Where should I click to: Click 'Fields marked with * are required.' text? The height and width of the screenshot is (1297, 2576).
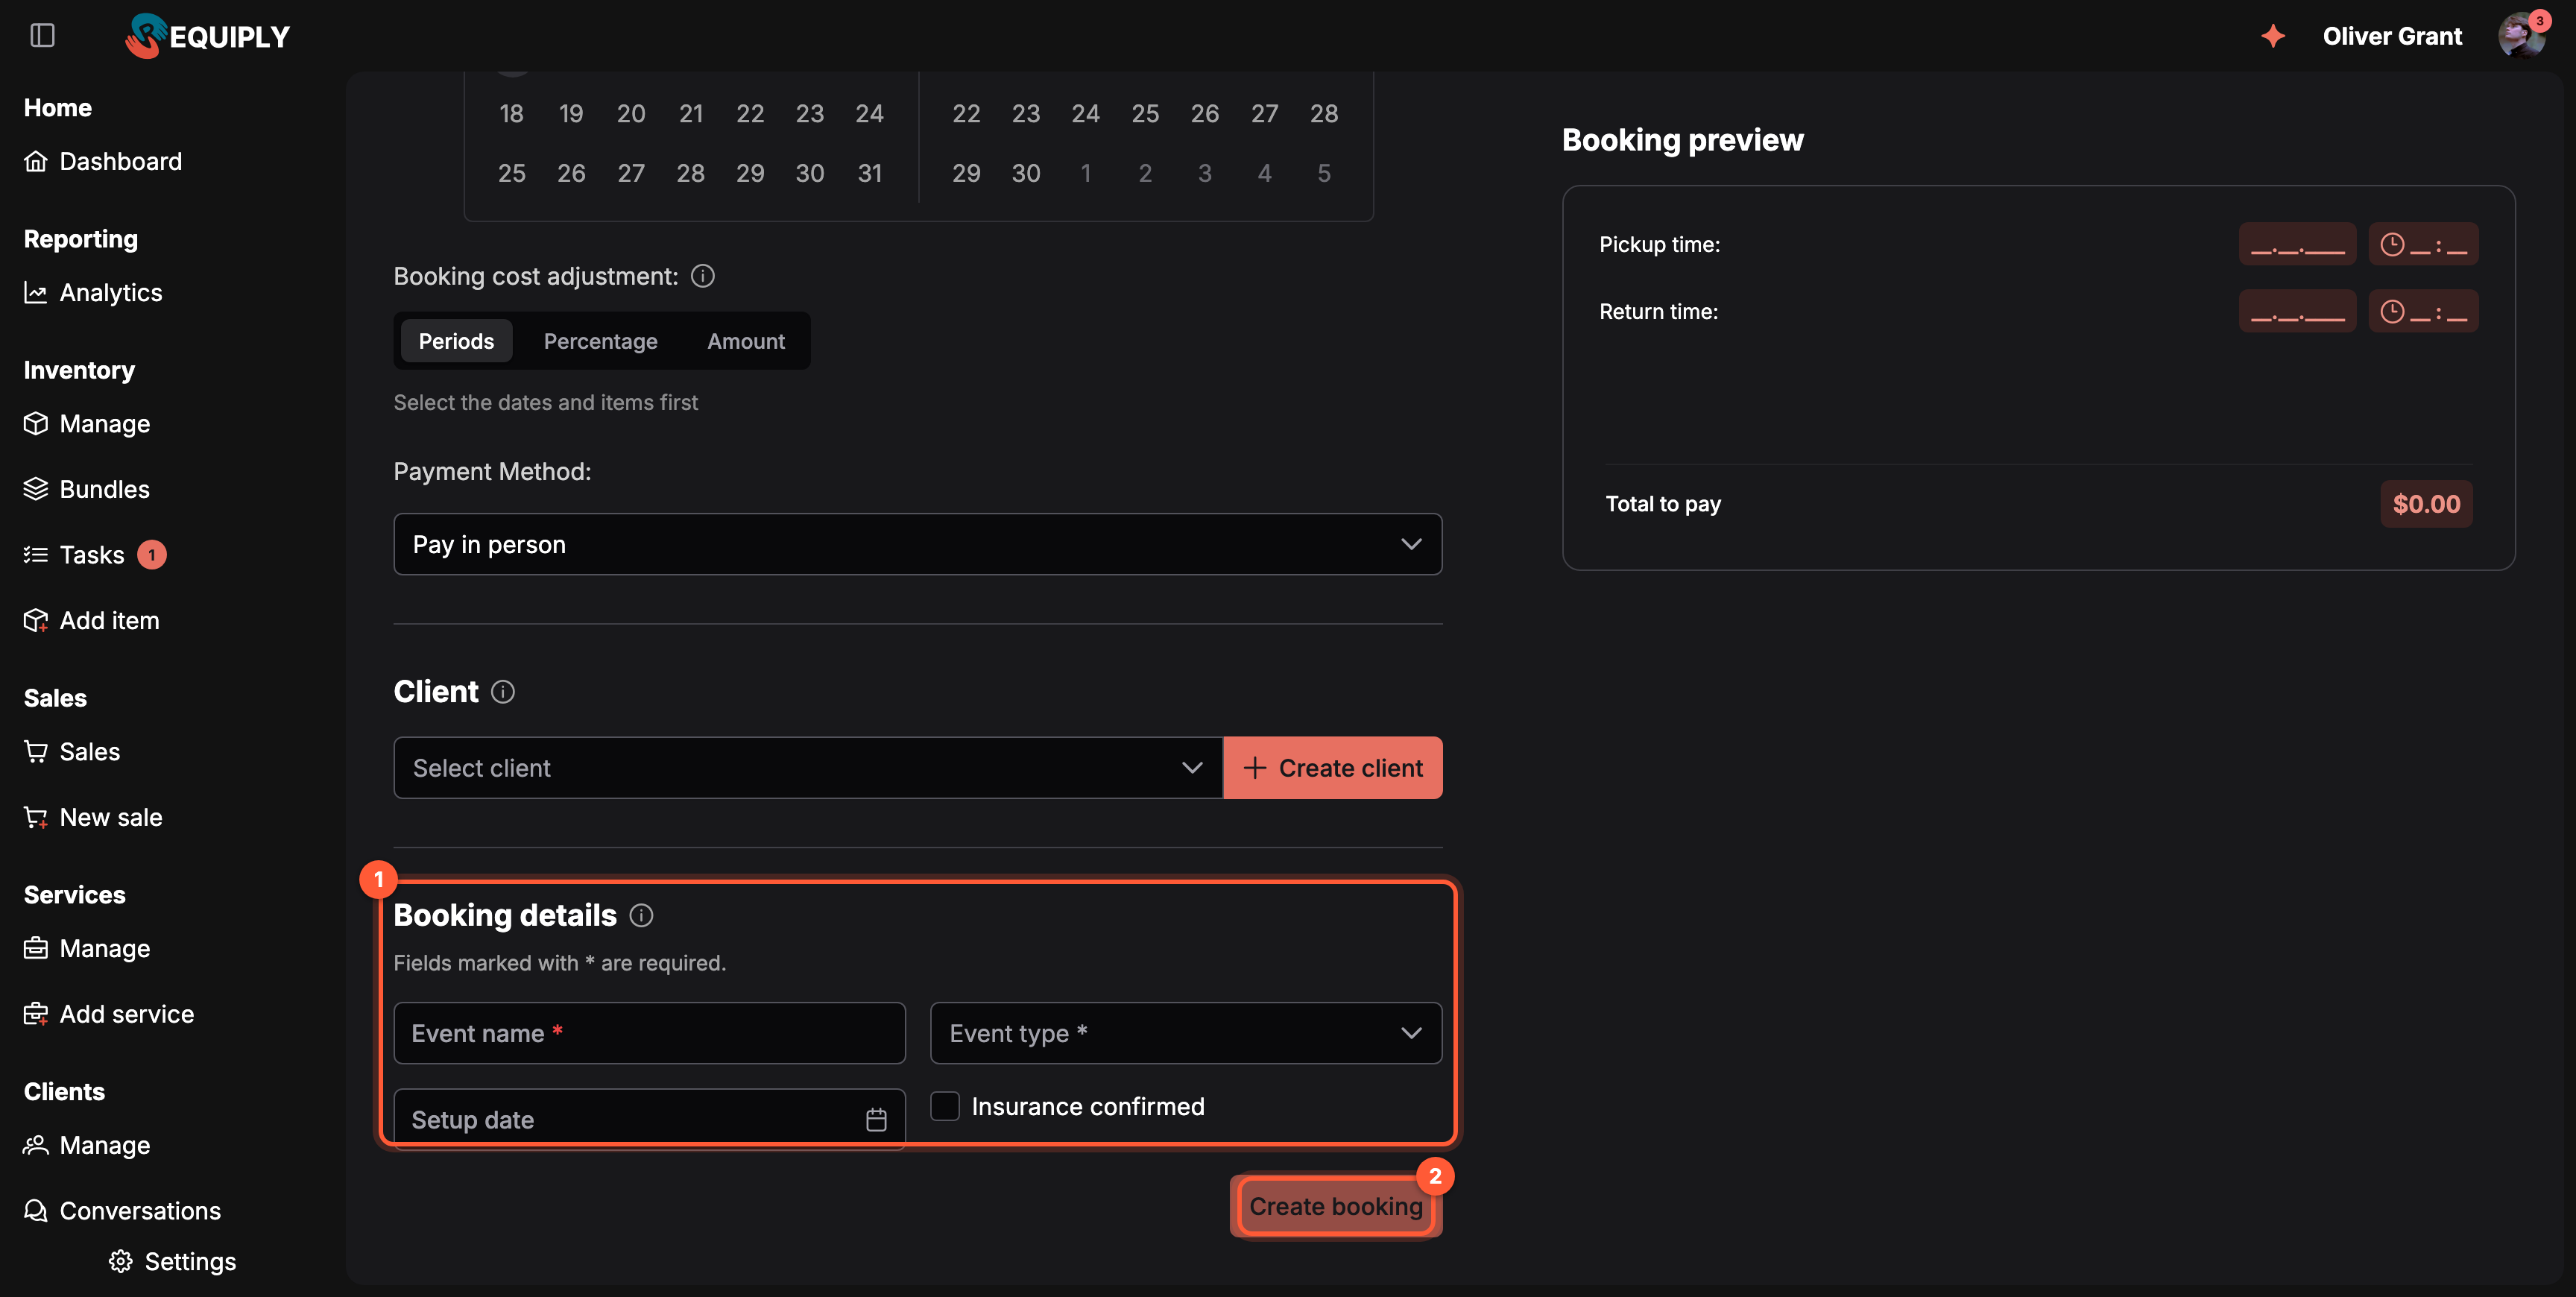(x=559, y=962)
